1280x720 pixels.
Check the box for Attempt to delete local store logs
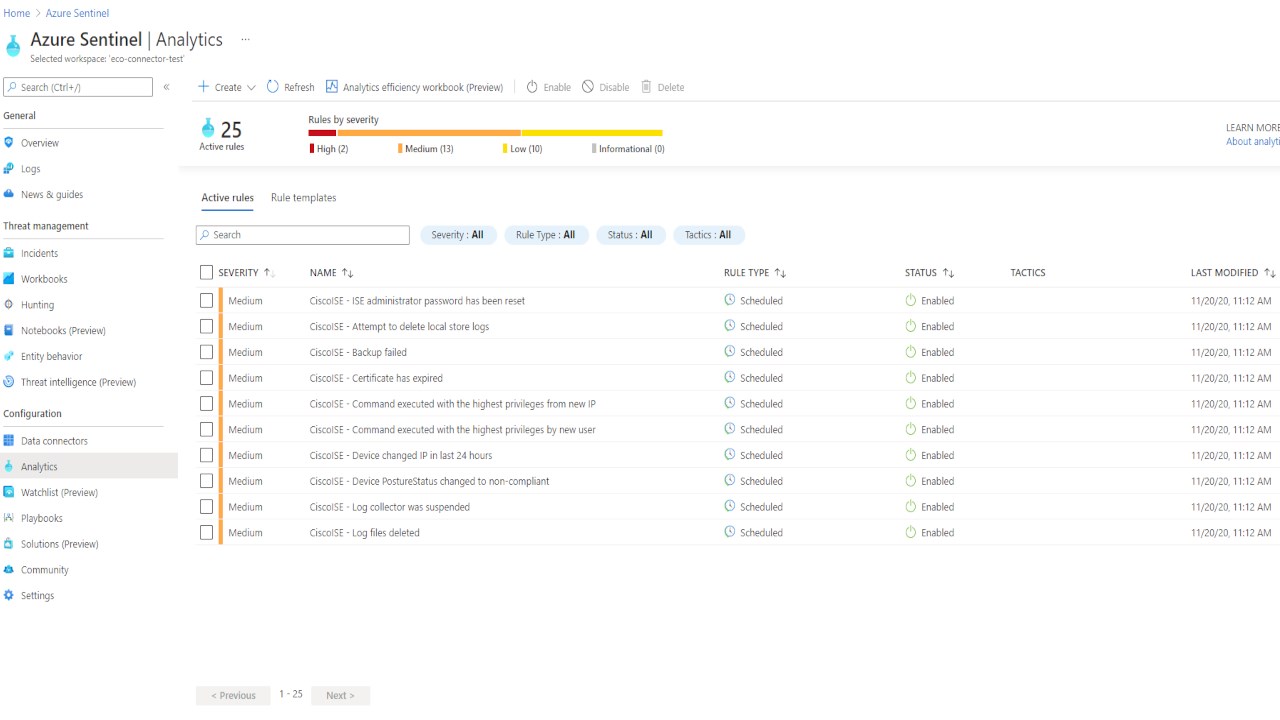(206, 326)
